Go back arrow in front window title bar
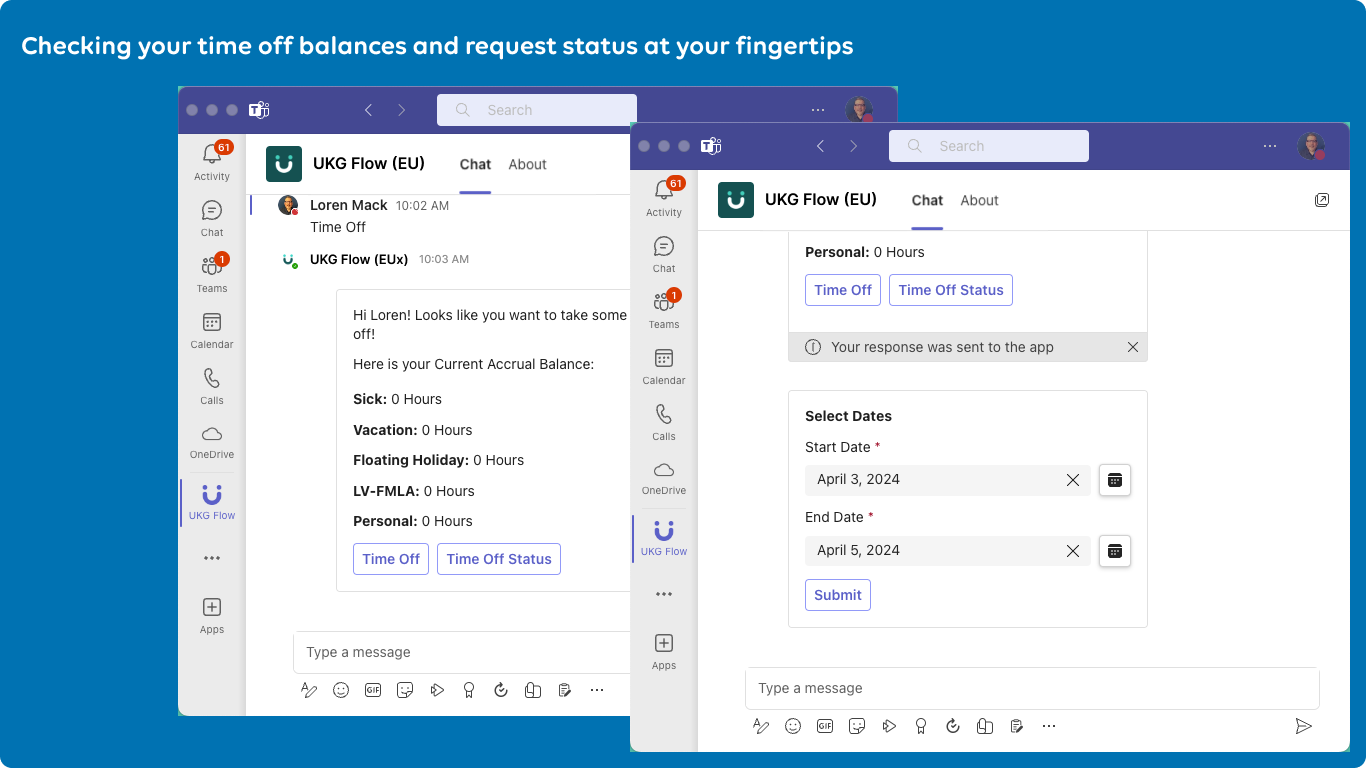The width and height of the screenshot is (1366, 768). pyautogui.click(x=821, y=146)
